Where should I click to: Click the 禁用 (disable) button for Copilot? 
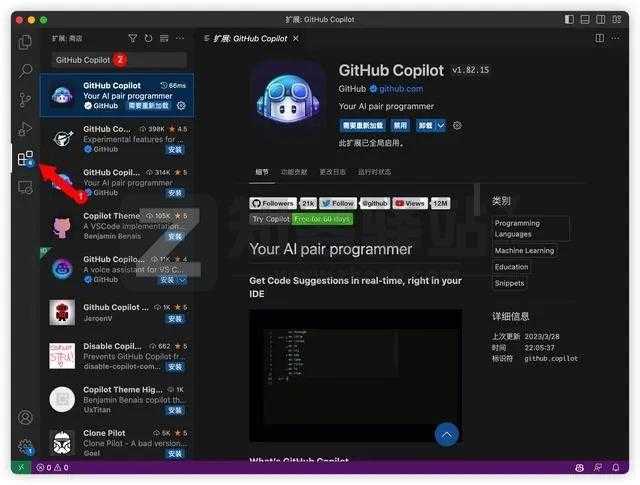(400, 126)
